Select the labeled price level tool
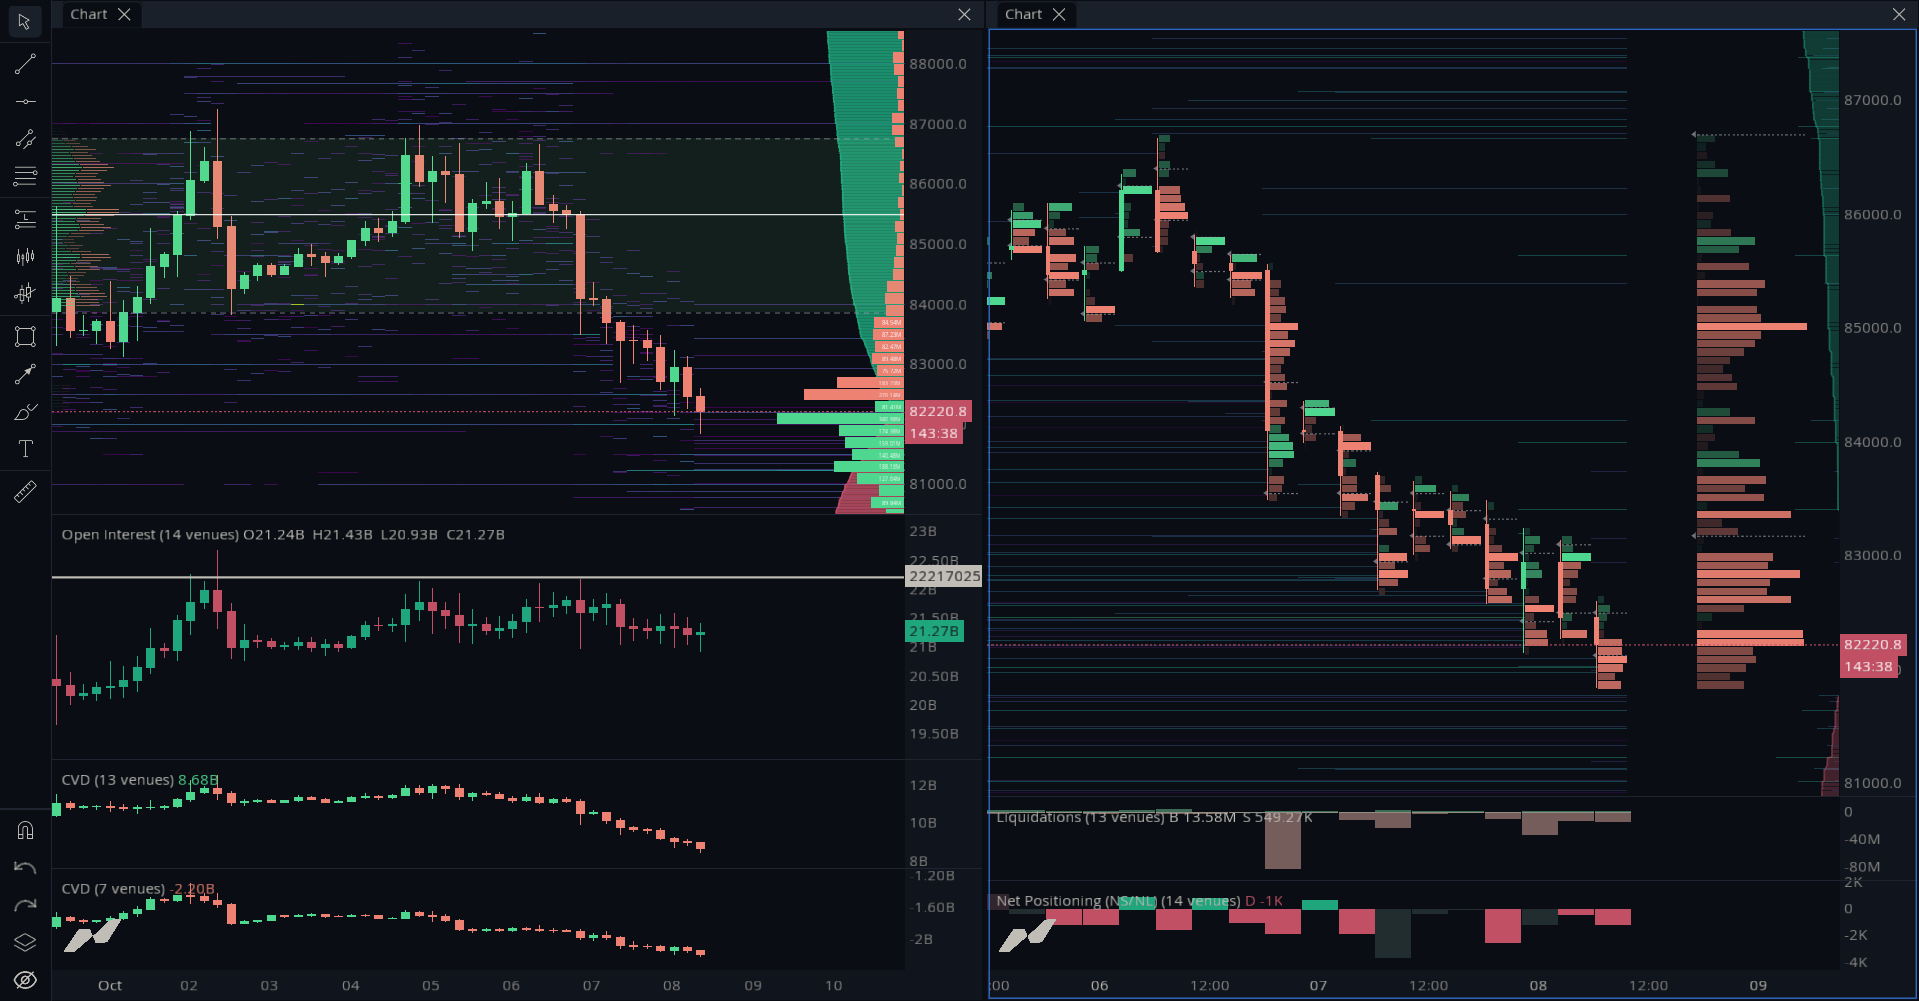 [25, 218]
